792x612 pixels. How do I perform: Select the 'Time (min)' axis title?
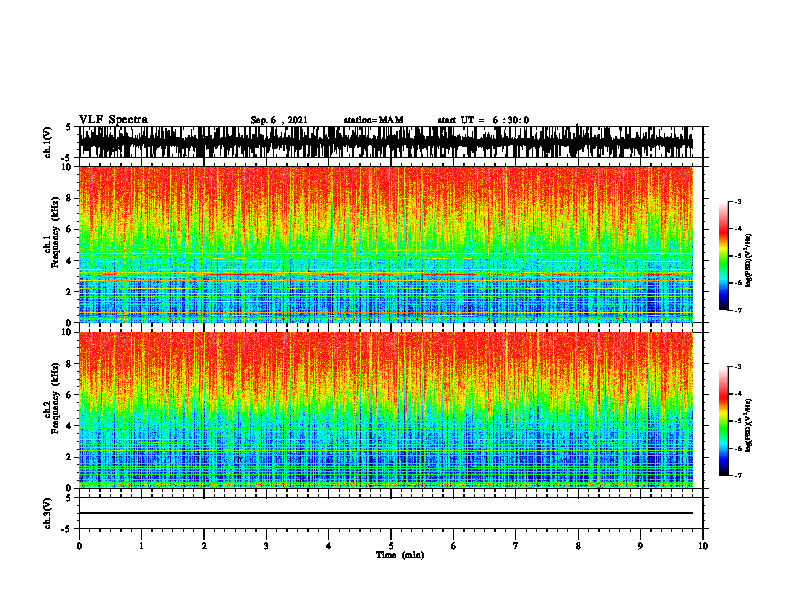(x=400, y=555)
